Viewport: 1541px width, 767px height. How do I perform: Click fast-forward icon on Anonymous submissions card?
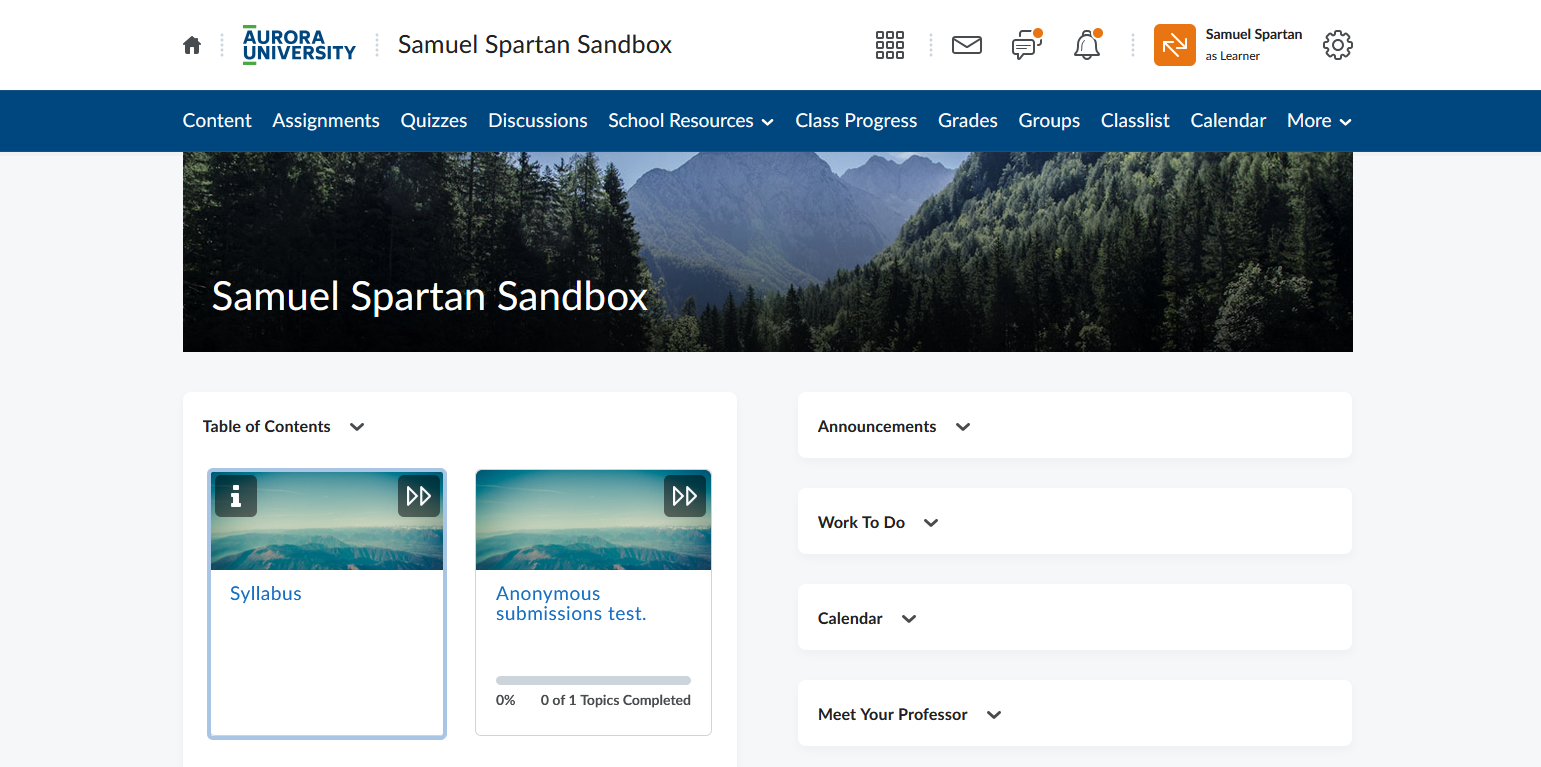[x=685, y=496]
